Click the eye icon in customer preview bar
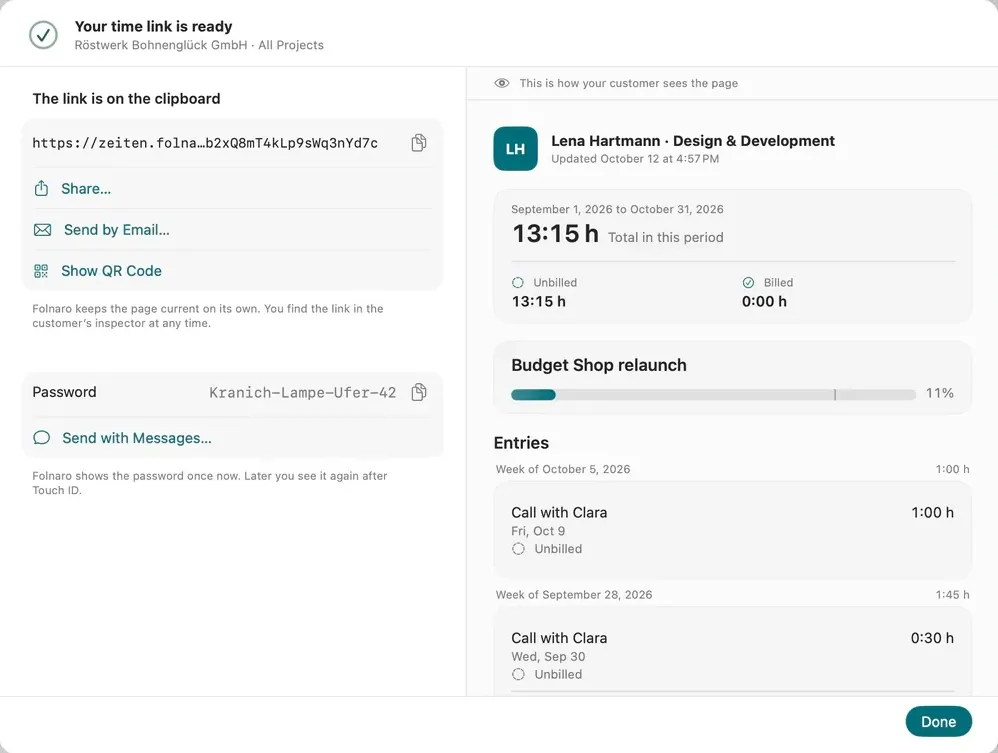 502,83
